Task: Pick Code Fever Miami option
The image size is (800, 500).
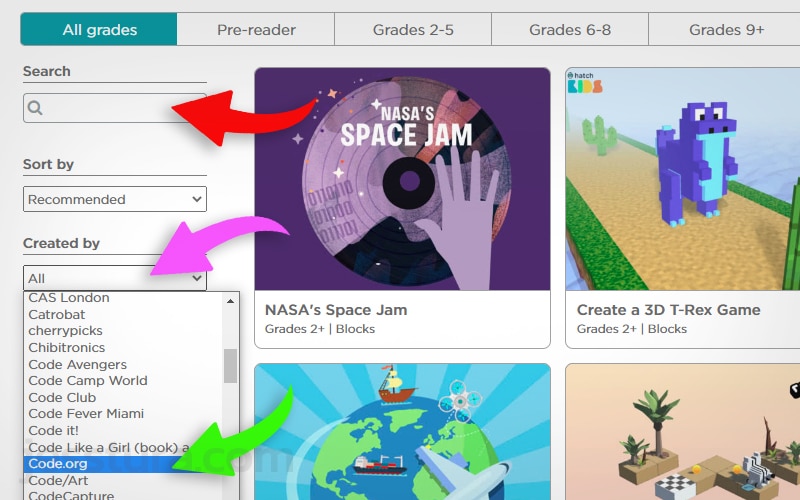Action: (123, 414)
